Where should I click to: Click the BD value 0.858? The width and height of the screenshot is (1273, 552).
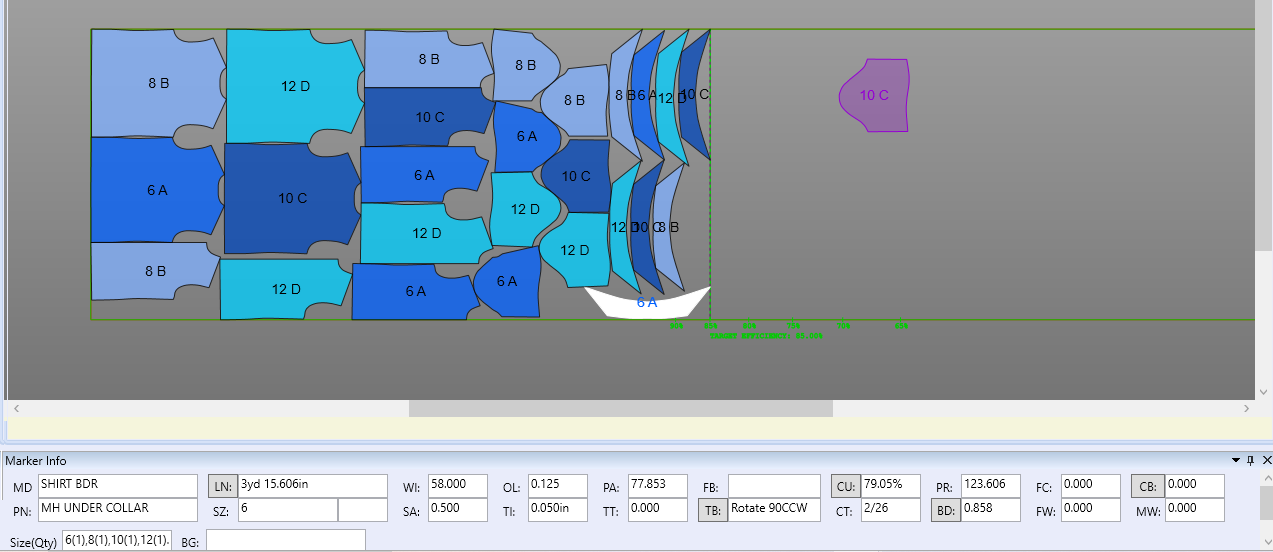point(991,509)
